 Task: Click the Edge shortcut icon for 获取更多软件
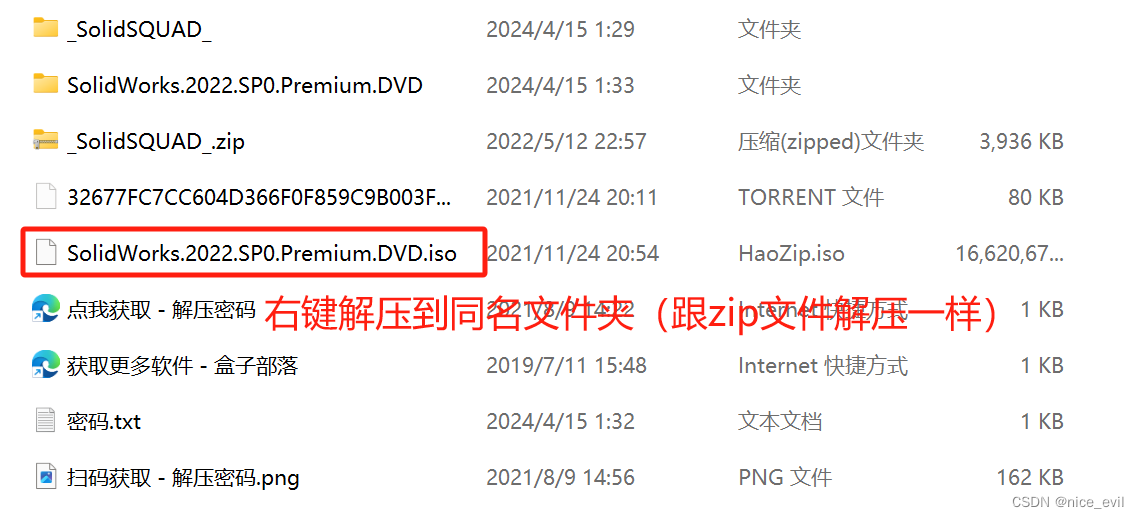[45, 365]
